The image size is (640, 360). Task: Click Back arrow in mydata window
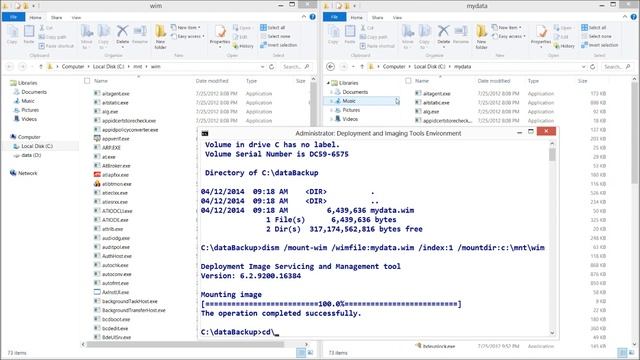point(331,67)
